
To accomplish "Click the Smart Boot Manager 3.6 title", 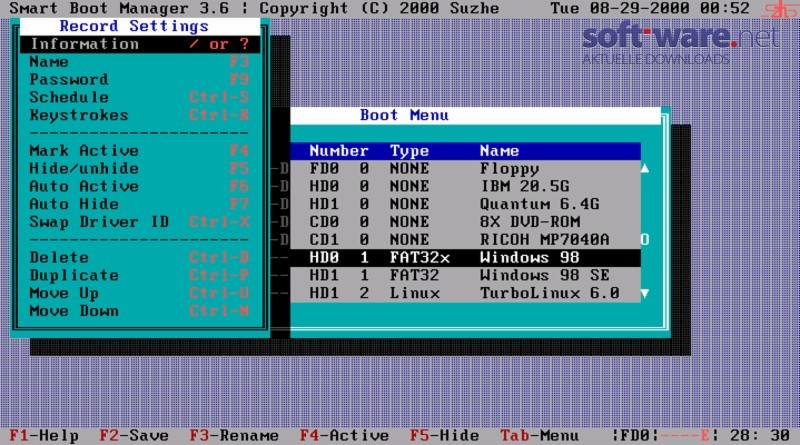I will point(119,8).
